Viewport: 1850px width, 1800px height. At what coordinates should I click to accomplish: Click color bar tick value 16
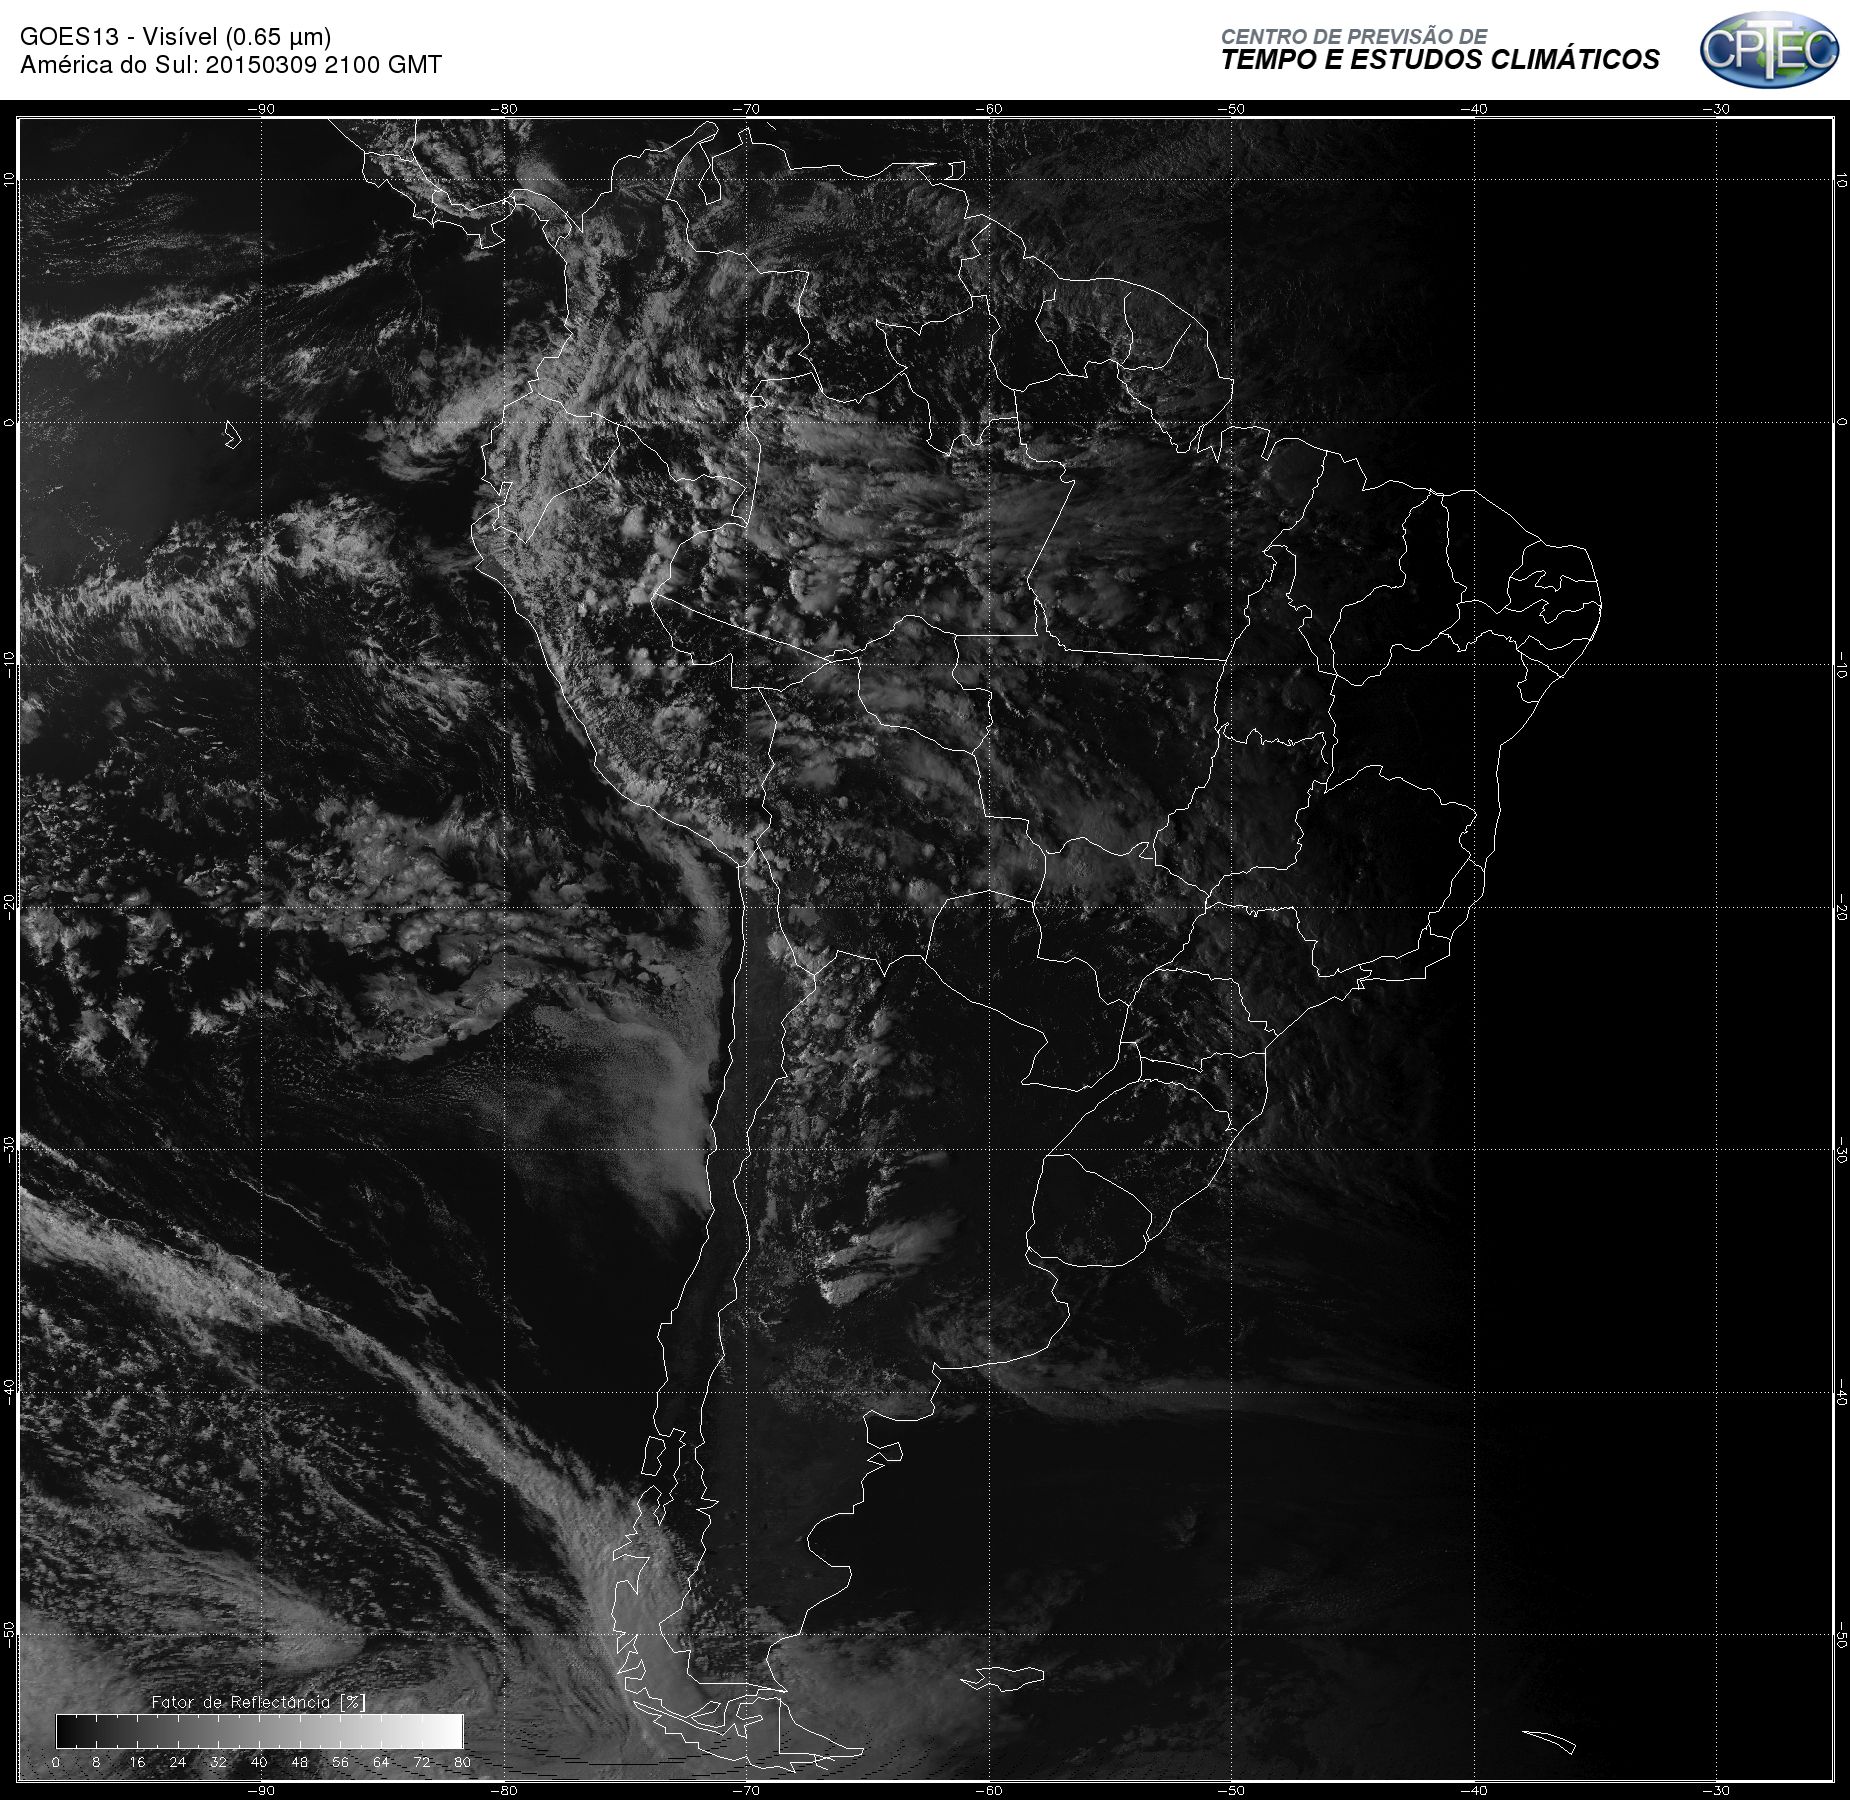coord(137,1762)
